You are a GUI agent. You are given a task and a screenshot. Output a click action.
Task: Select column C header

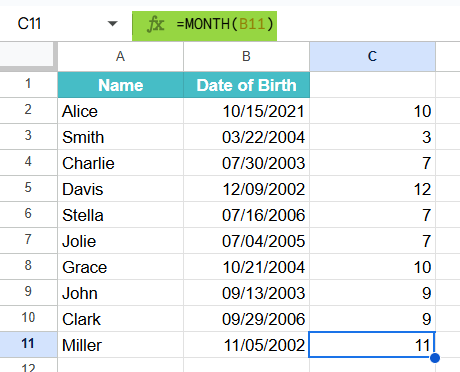[x=372, y=56]
